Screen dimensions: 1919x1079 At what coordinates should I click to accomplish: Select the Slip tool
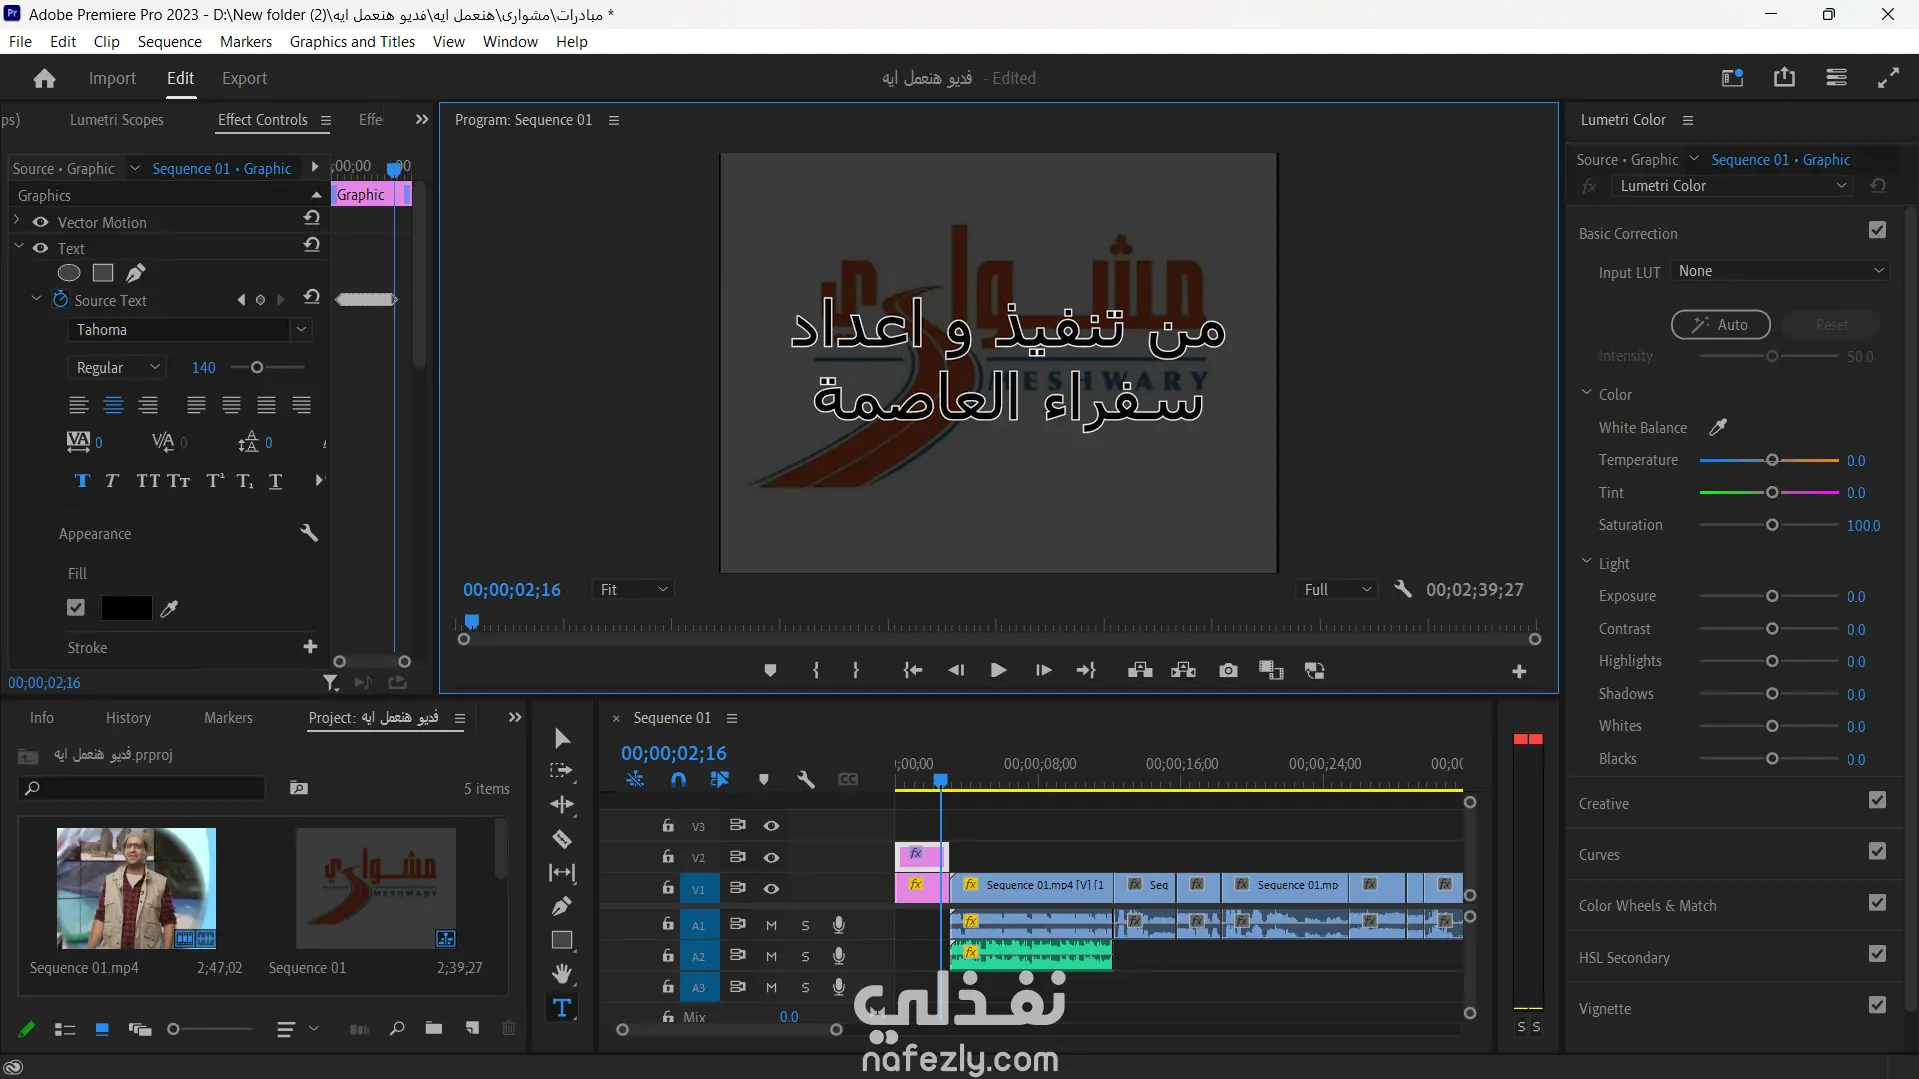562,873
